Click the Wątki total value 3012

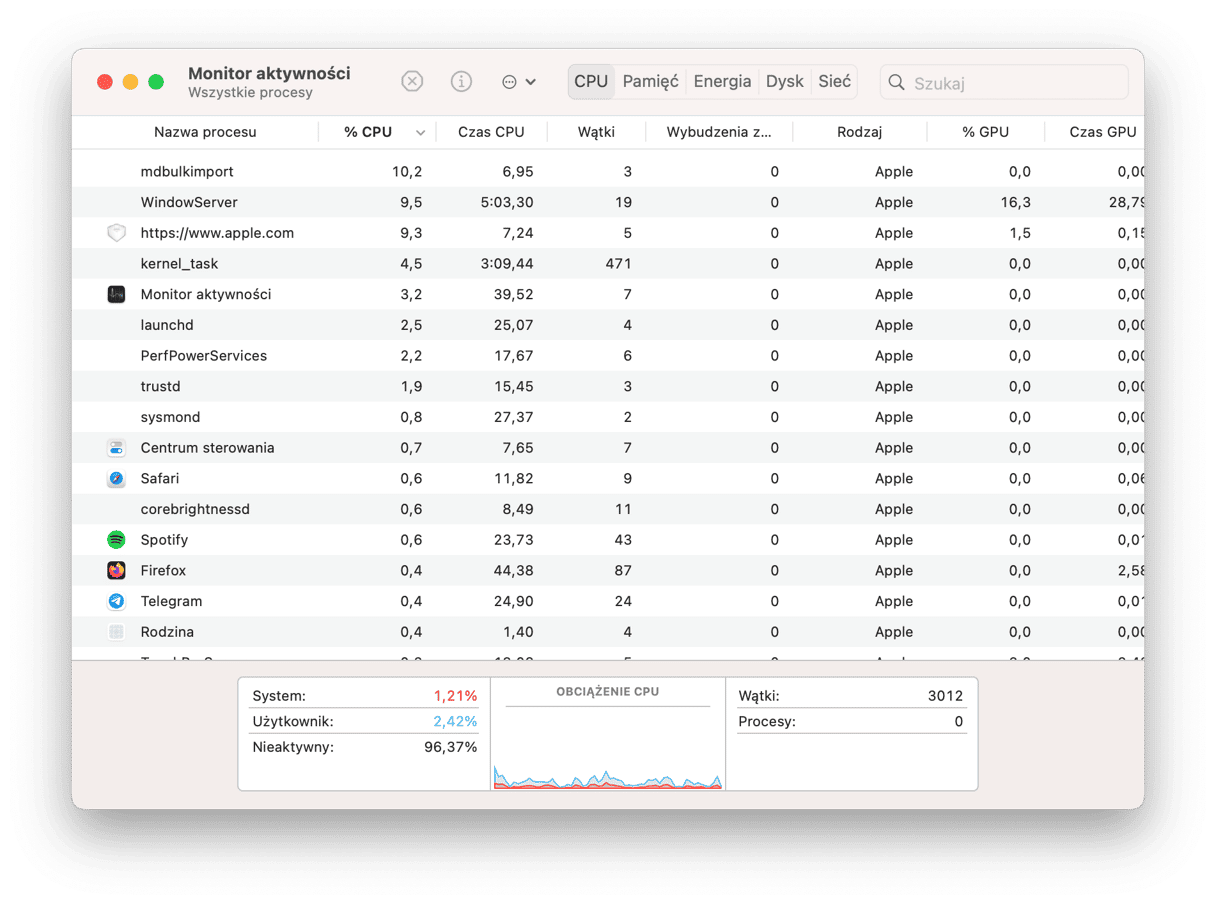(x=945, y=696)
